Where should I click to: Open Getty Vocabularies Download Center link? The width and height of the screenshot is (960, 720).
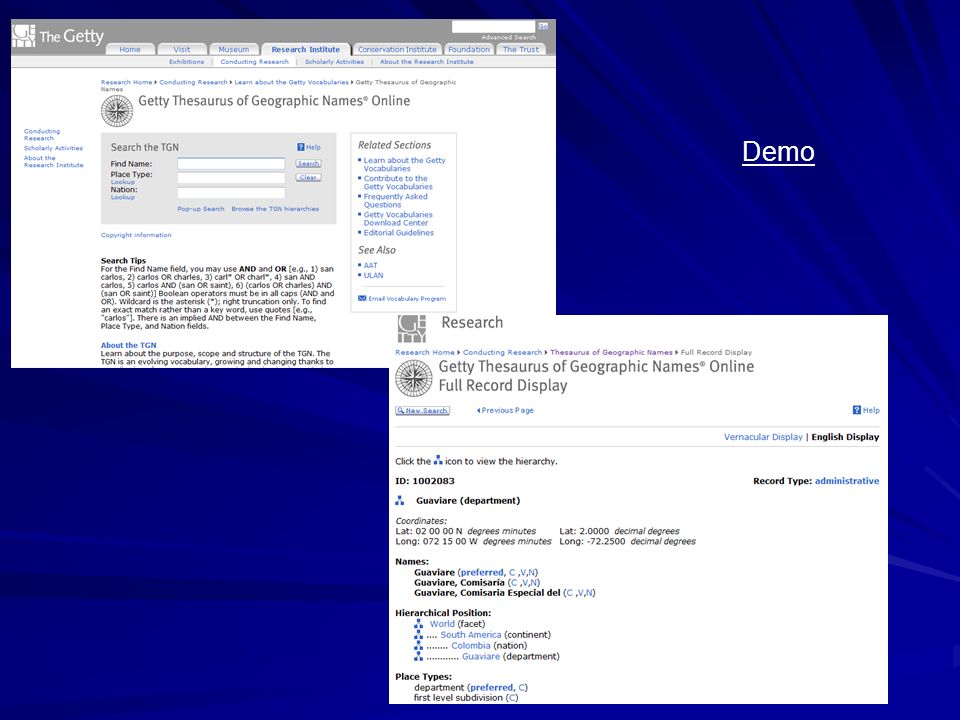coord(398,219)
